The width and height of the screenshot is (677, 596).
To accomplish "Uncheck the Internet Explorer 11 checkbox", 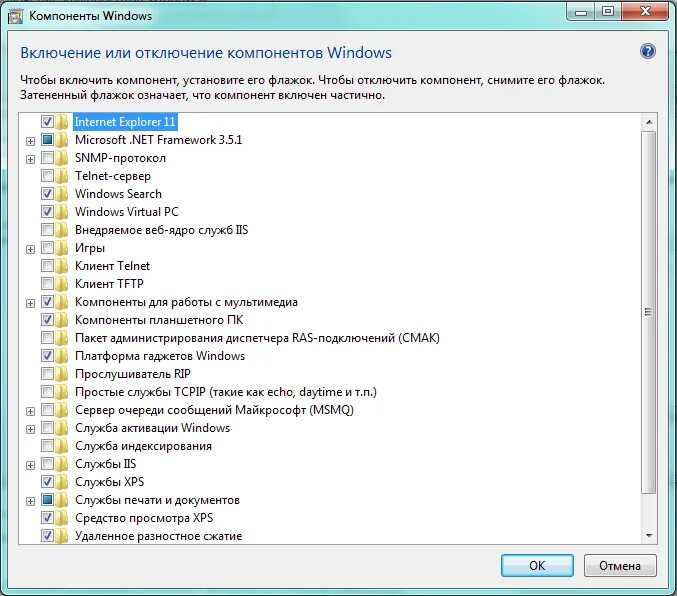I will 47,122.
